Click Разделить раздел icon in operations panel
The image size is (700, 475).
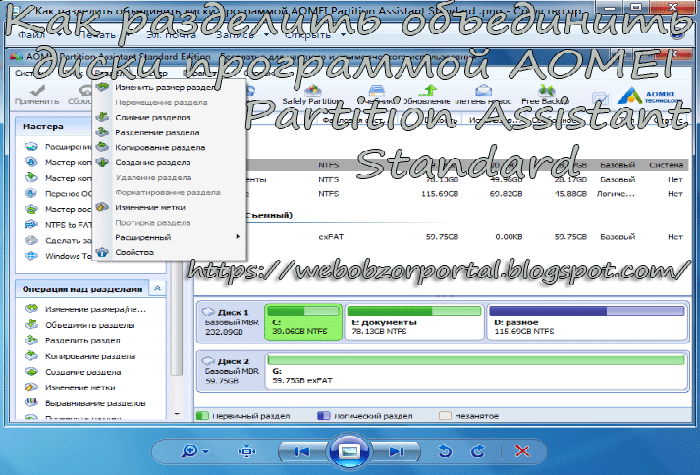(31, 340)
